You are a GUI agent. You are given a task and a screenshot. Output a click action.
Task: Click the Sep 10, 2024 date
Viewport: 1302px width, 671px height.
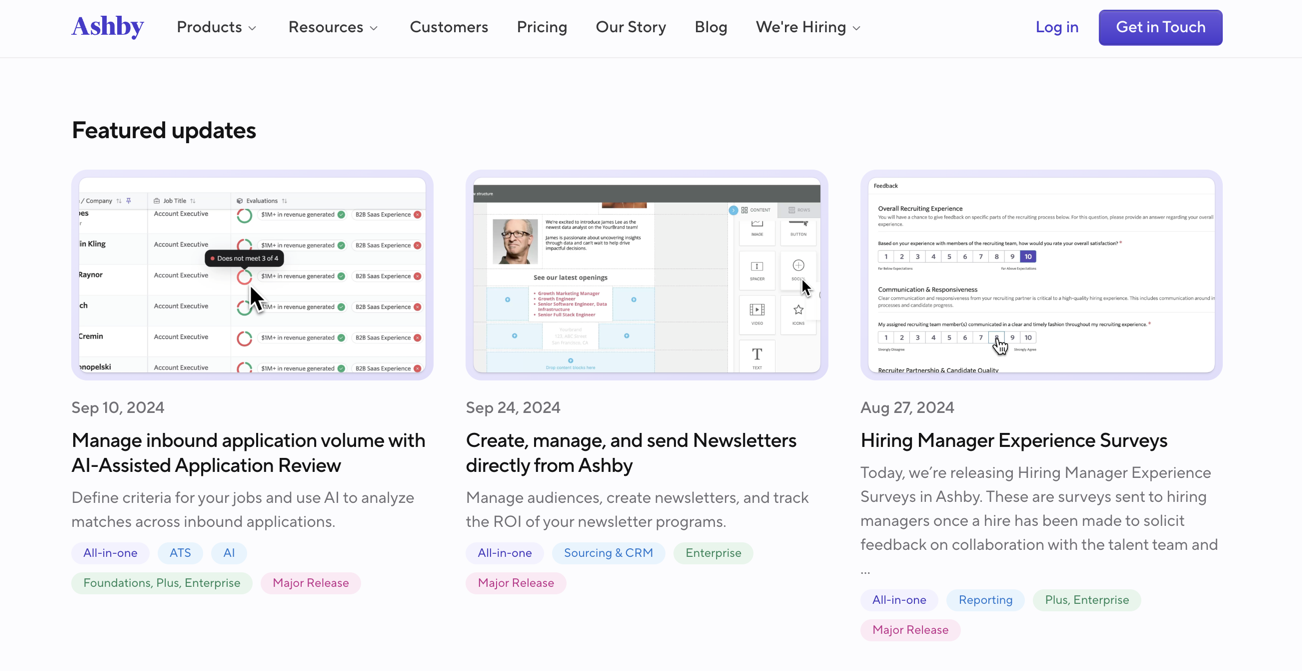pos(118,407)
